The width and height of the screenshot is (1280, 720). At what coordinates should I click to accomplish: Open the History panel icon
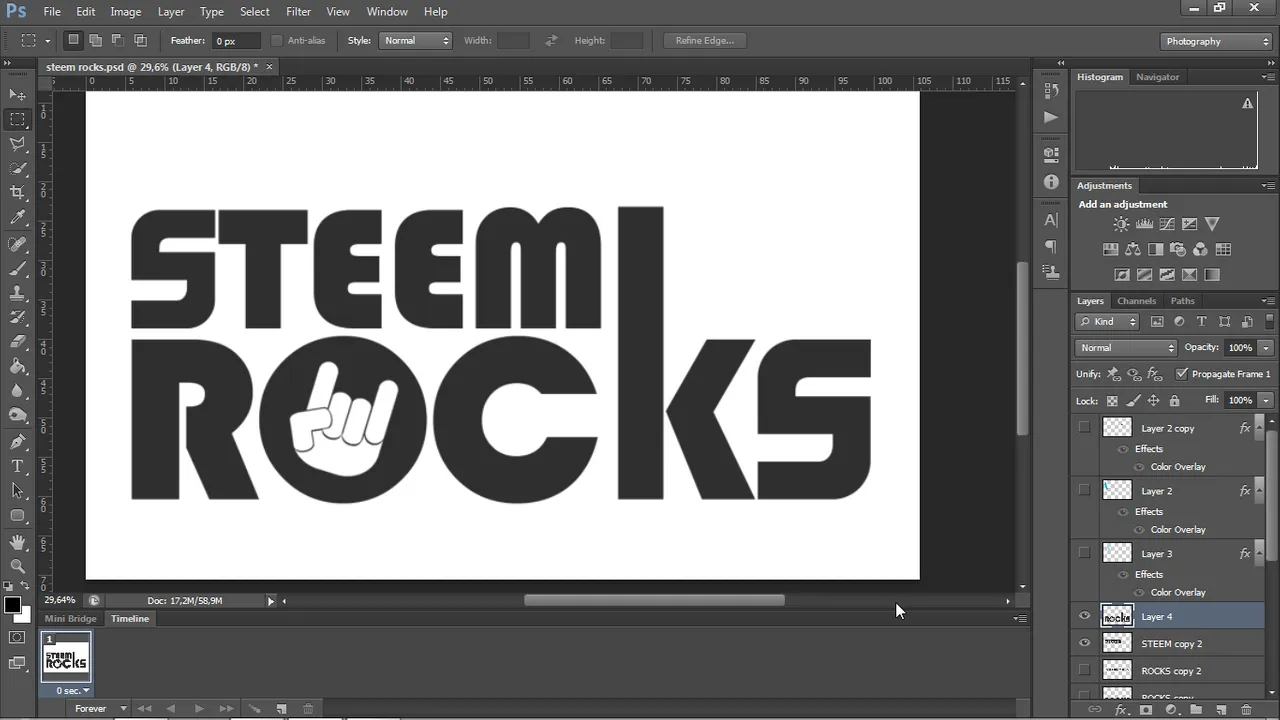coord(1051,91)
